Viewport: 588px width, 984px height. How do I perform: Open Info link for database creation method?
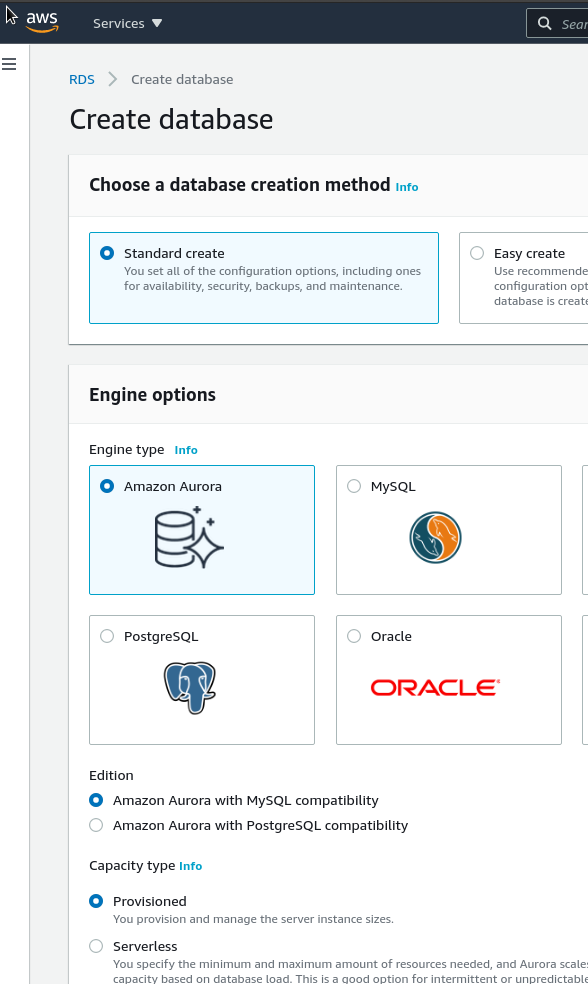407,187
